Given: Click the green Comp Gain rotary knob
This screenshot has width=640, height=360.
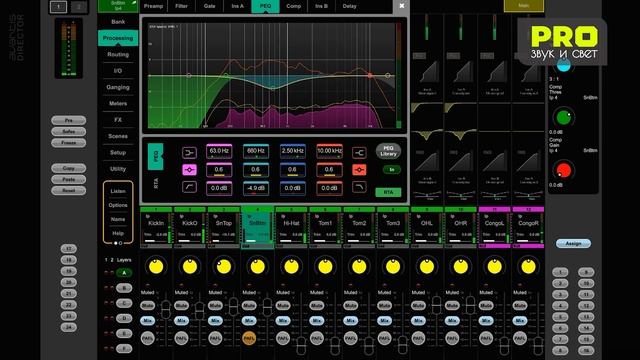Looking at the screenshot, I should pyautogui.click(x=564, y=118).
